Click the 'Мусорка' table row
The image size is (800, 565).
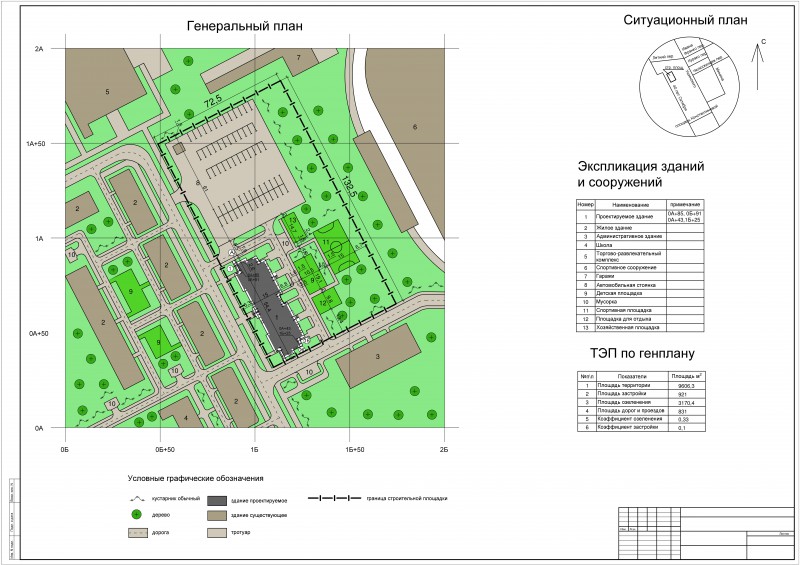(x=640, y=302)
